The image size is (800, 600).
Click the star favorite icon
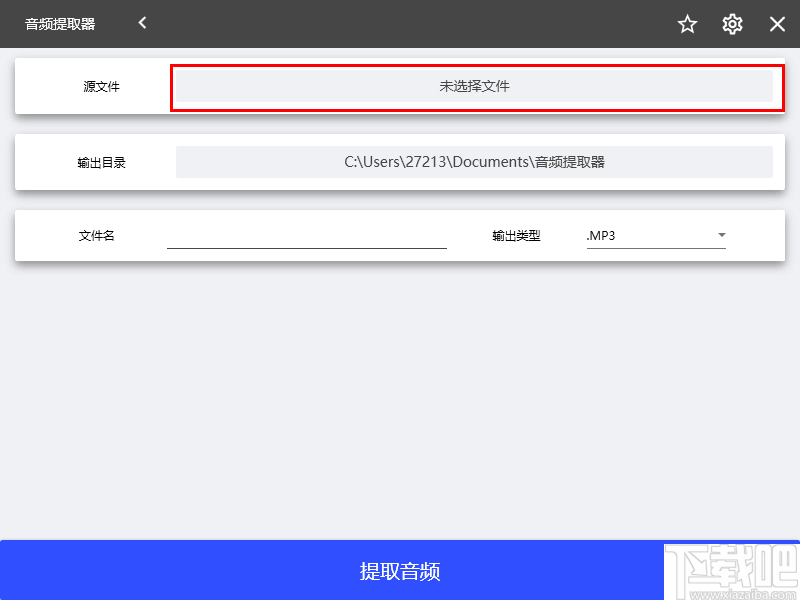click(x=687, y=24)
